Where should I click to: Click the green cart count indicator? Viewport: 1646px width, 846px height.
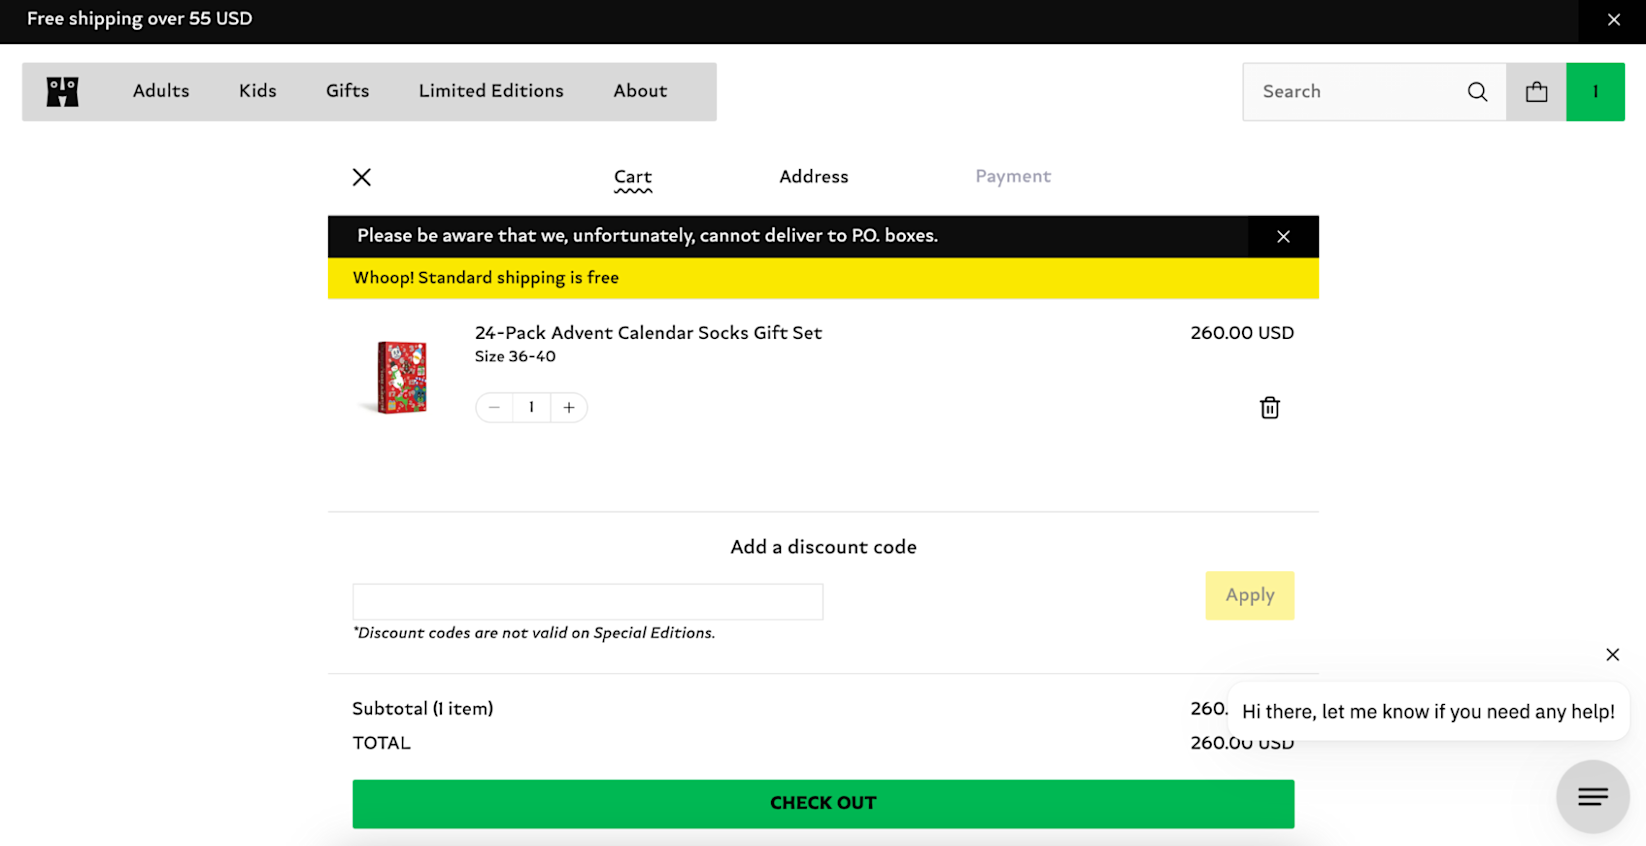coord(1595,91)
